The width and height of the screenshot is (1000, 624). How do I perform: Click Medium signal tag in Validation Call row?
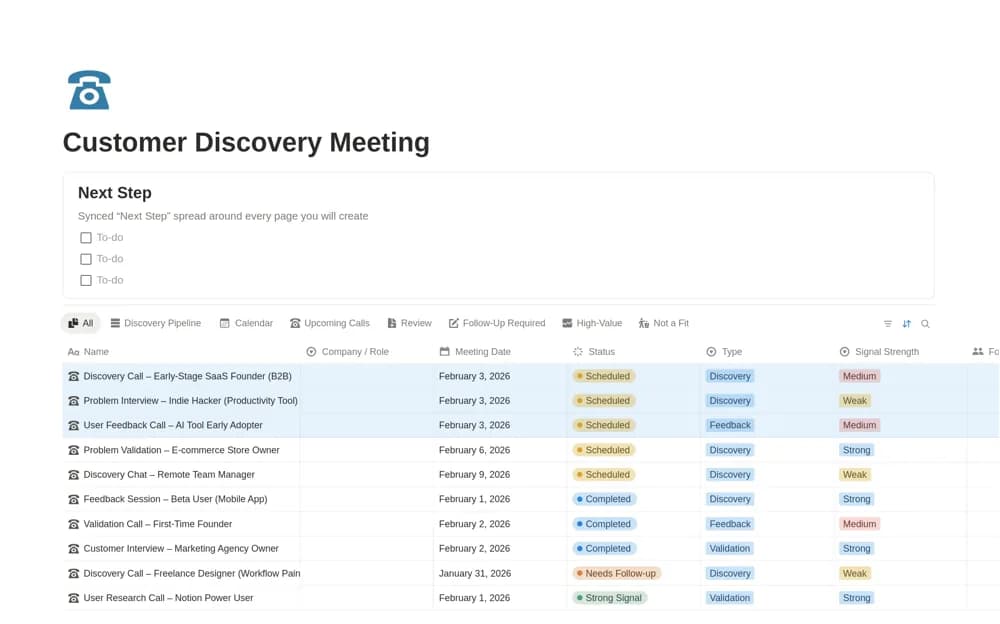point(859,524)
